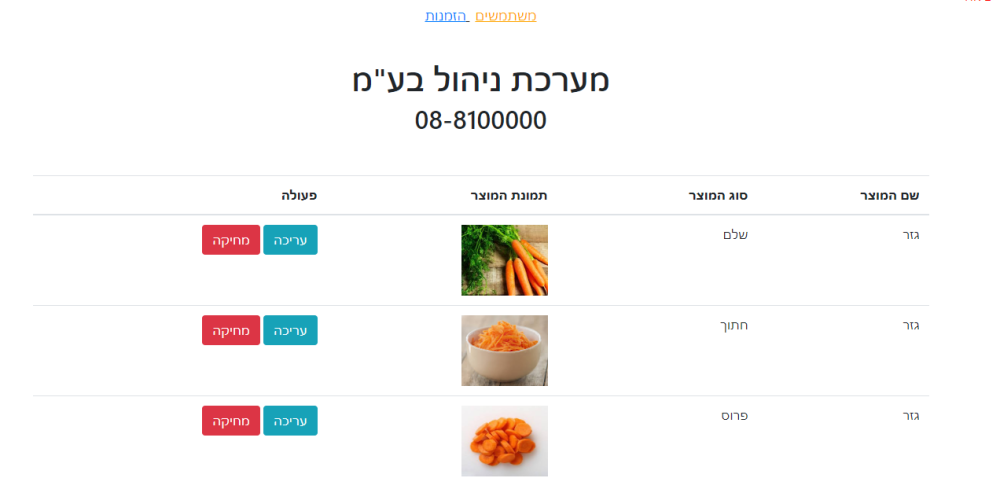1000x478 pixels.
Task: Click the תמונת המוצר column header
Action: coord(509,195)
